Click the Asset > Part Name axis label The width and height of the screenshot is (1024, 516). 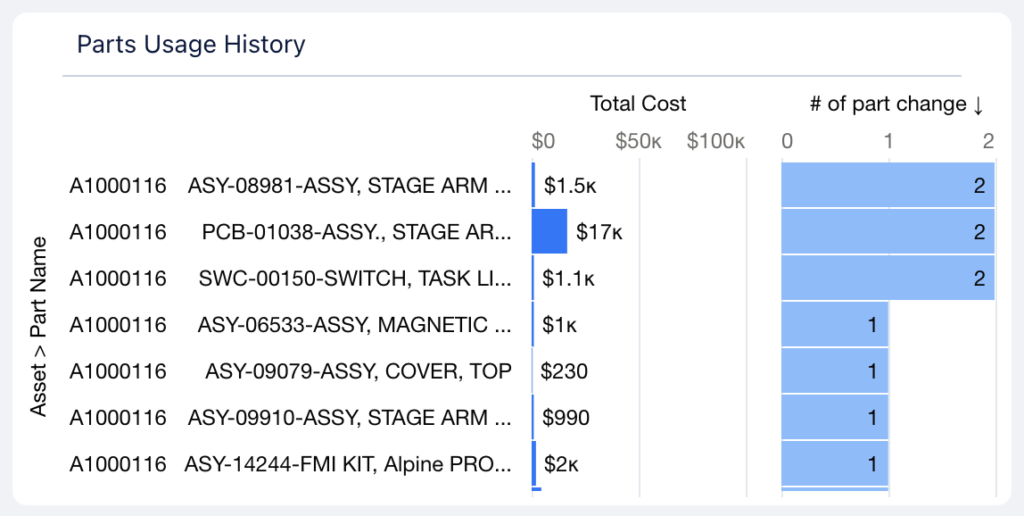click(39, 326)
